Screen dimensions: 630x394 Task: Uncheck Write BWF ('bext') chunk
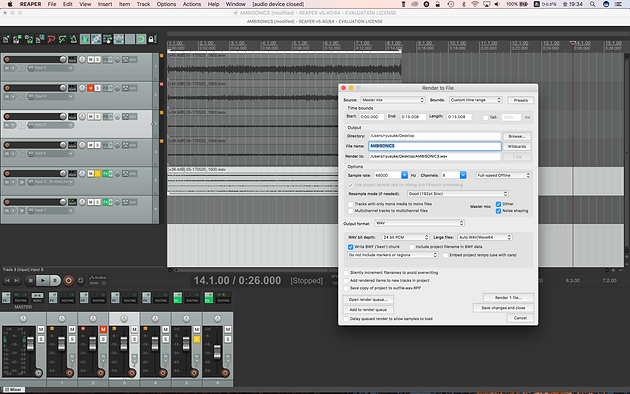click(x=350, y=247)
